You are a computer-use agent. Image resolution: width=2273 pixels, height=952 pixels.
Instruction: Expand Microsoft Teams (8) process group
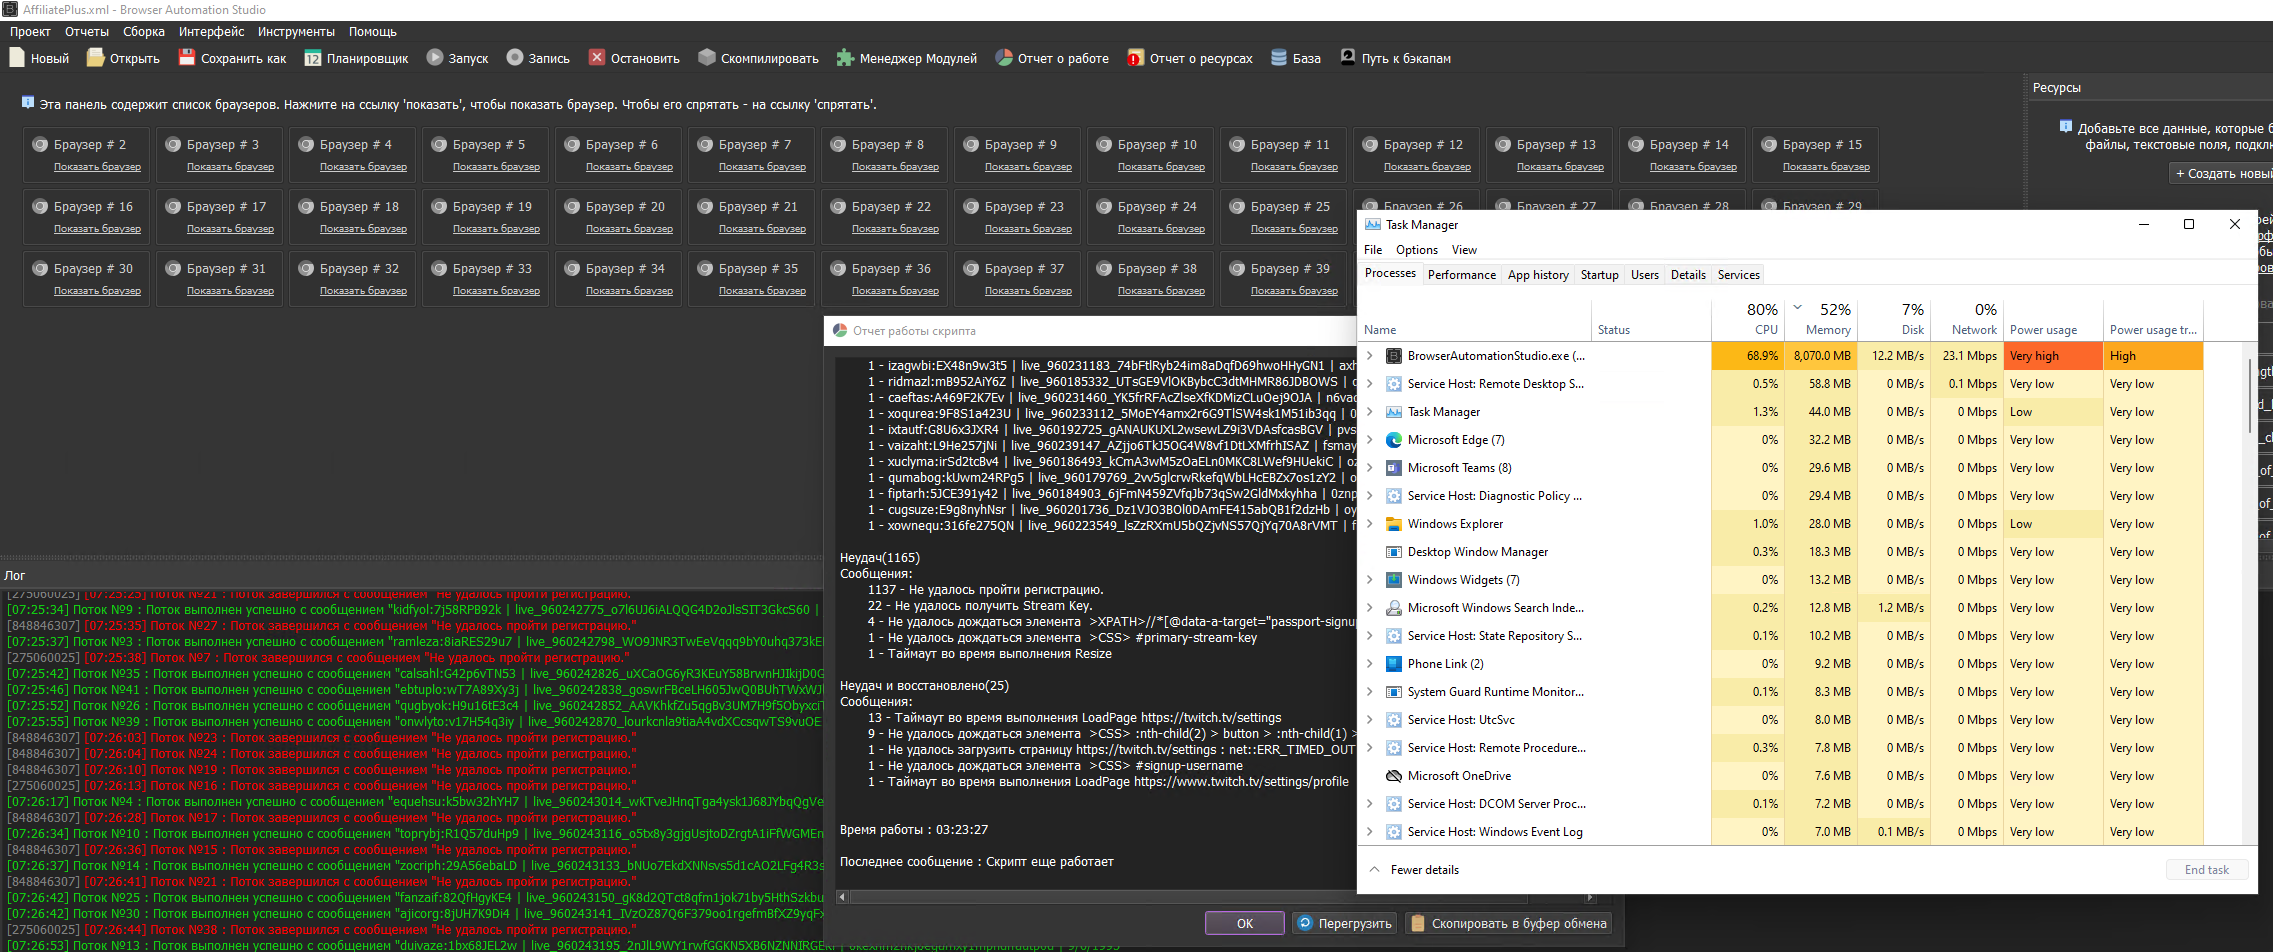point(1370,468)
